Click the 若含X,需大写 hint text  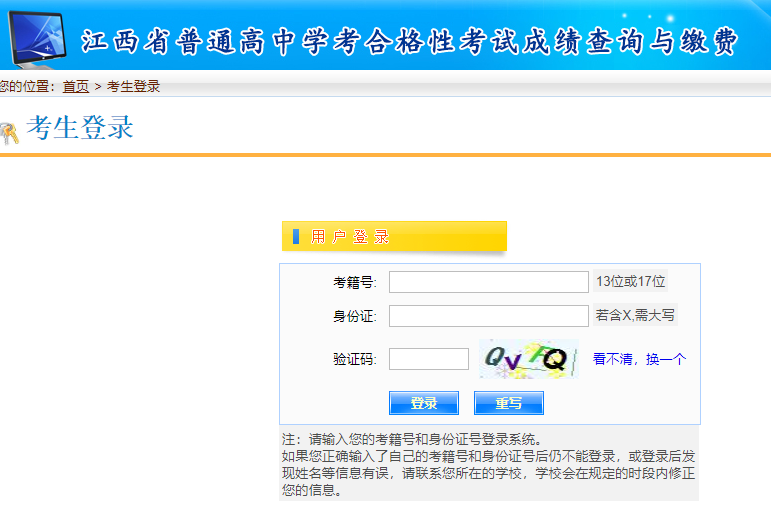[x=635, y=316]
